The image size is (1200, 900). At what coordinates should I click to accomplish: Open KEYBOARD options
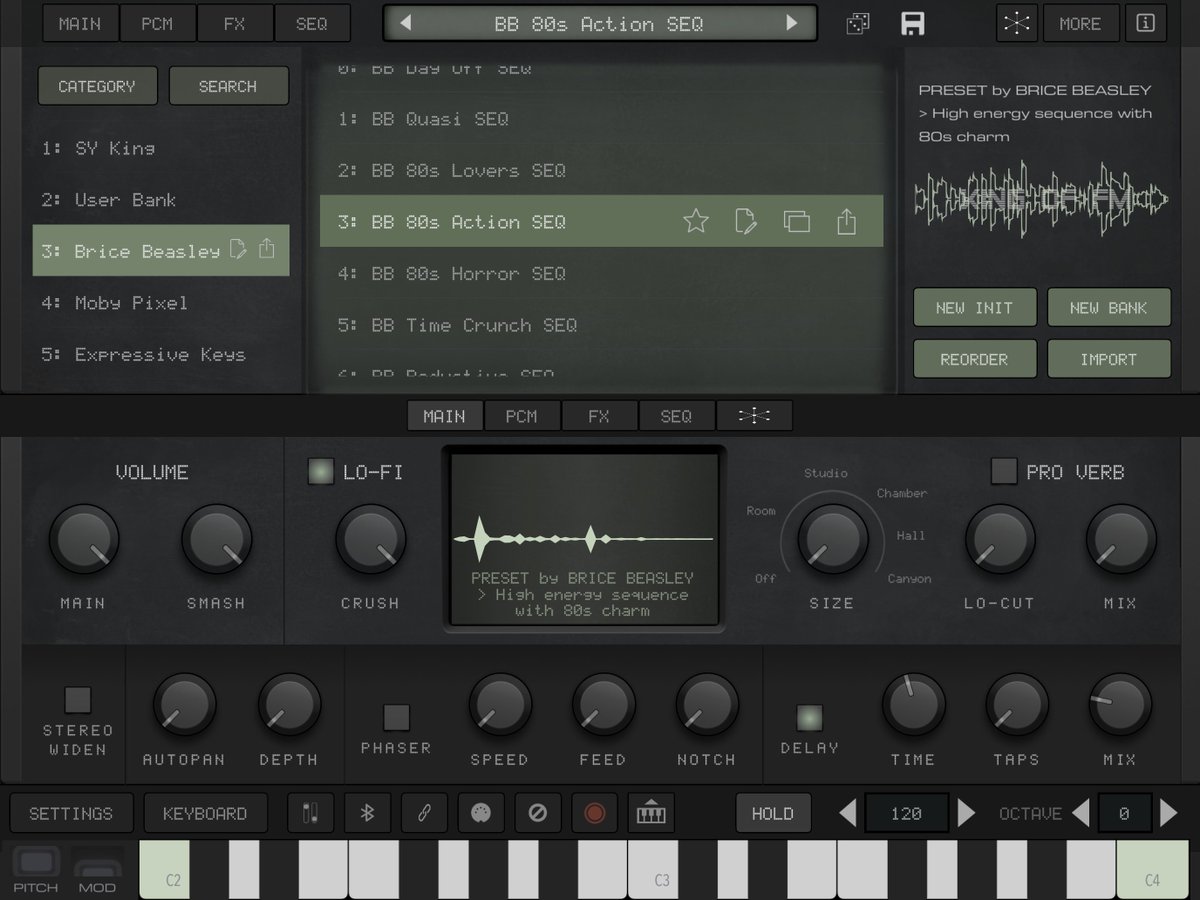(205, 813)
